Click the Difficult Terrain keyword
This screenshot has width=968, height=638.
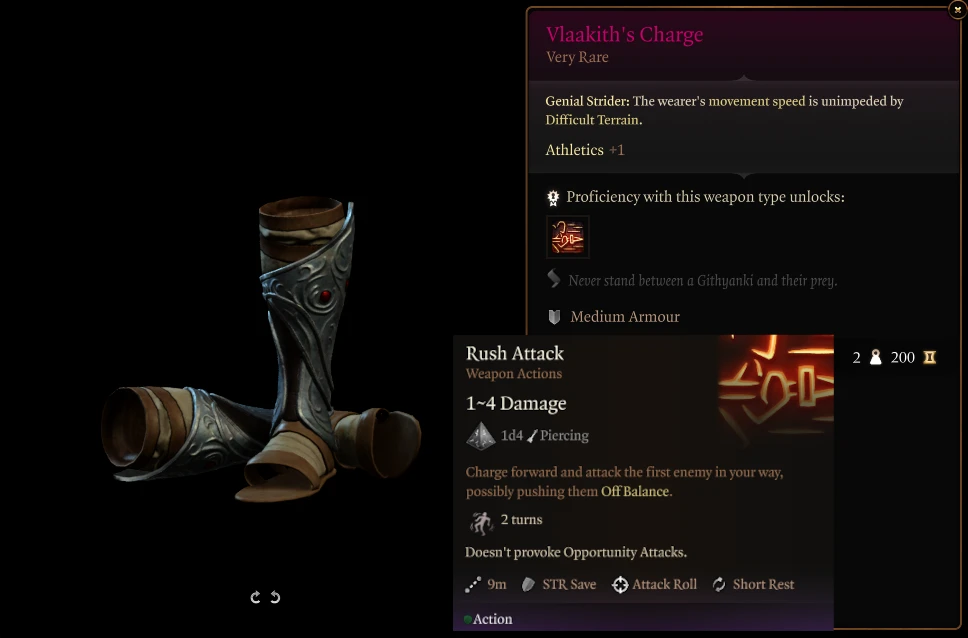point(591,120)
